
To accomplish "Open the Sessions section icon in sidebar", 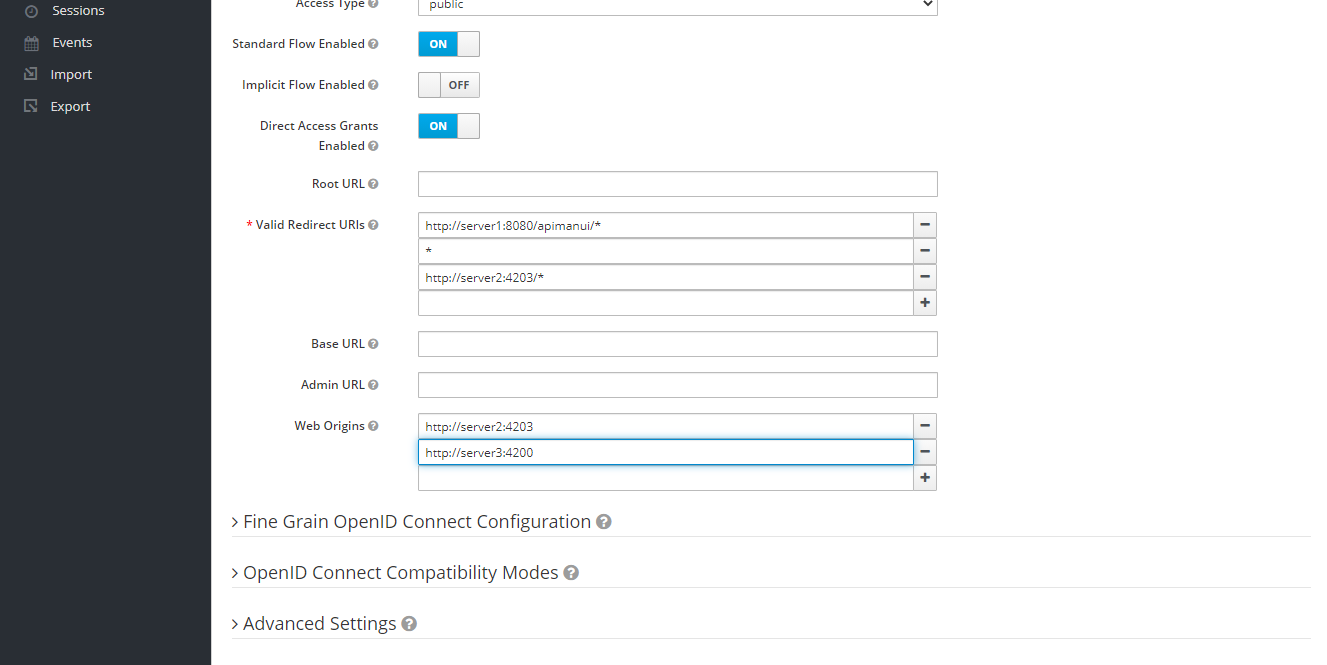I will pos(29,10).
